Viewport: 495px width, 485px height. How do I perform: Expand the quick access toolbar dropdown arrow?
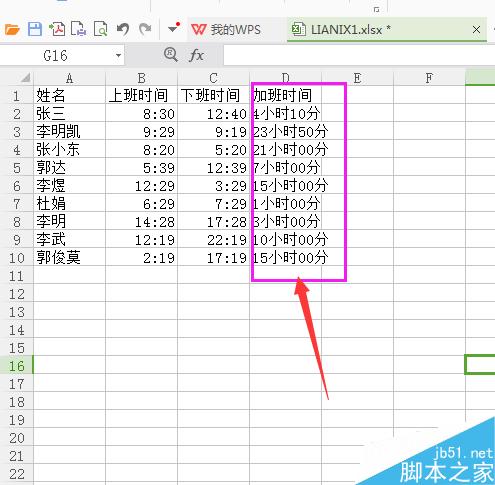(x=173, y=29)
